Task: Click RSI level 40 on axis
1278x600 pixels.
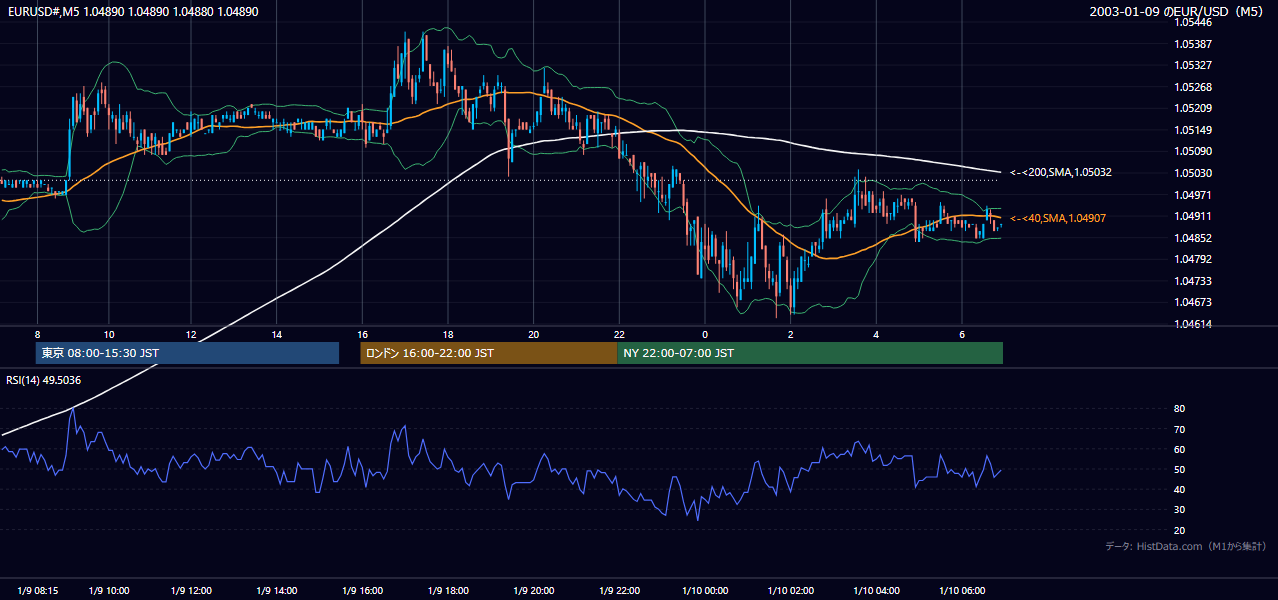Action: point(1179,489)
